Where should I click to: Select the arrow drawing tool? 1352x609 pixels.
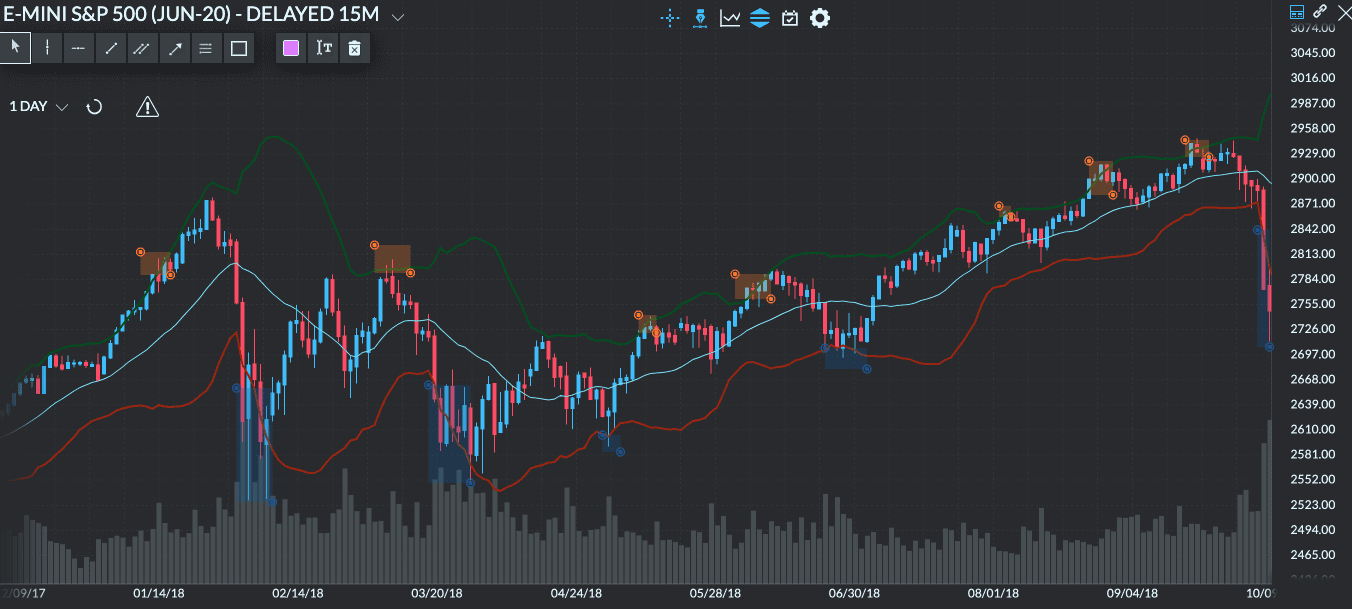(x=174, y=47)
